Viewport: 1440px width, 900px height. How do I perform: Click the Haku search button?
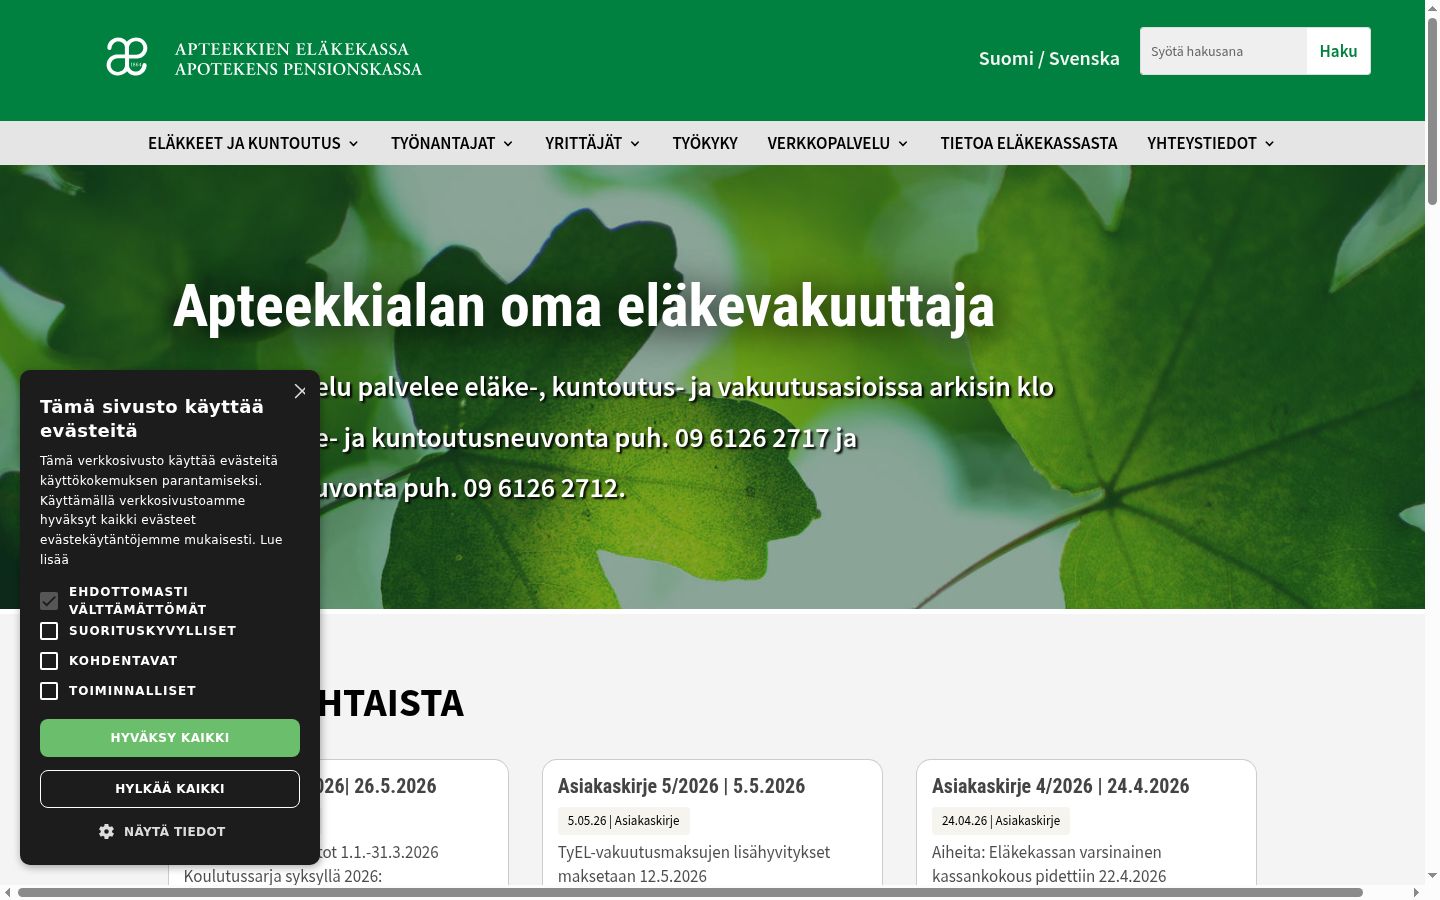[1338, 51]
